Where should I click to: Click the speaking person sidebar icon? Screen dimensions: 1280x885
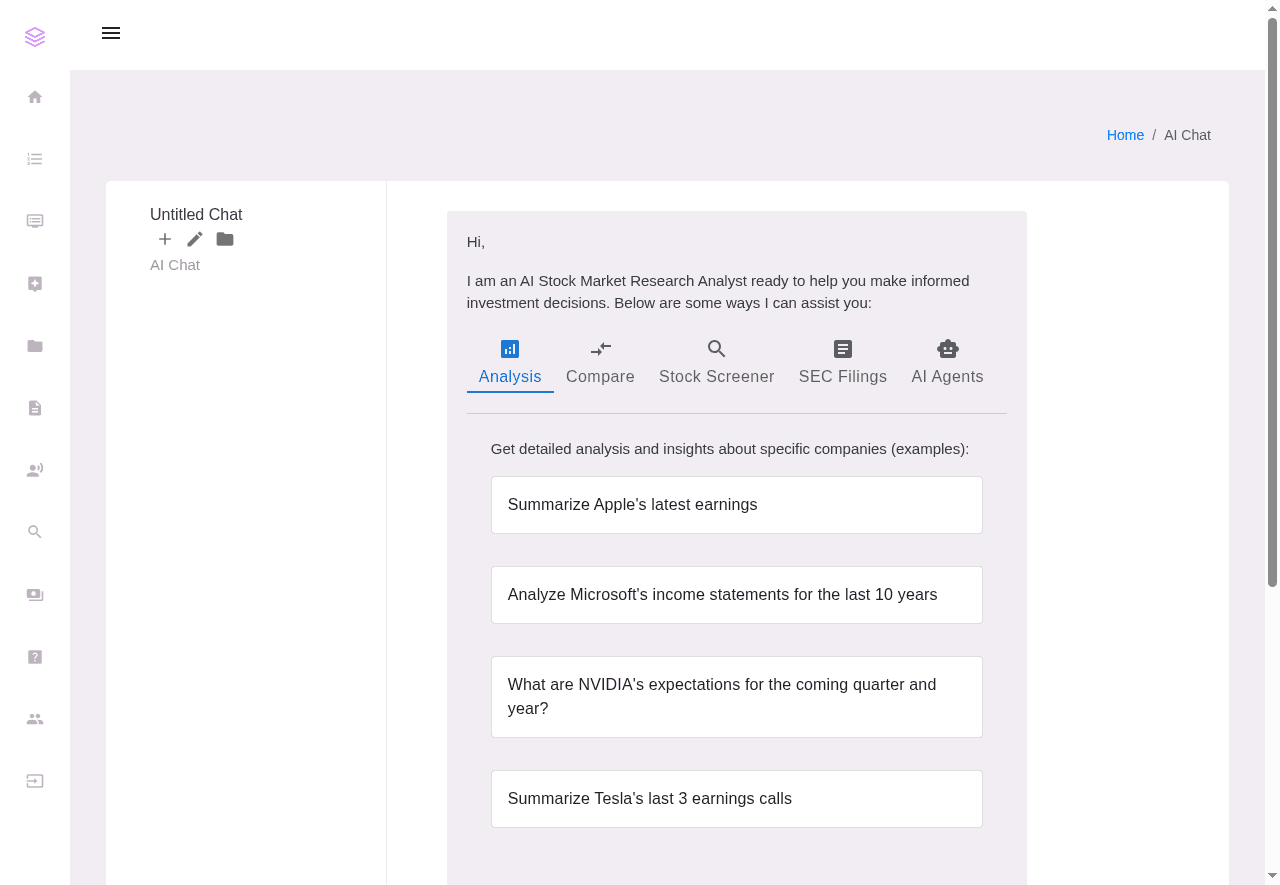click(x=35, y=470)
